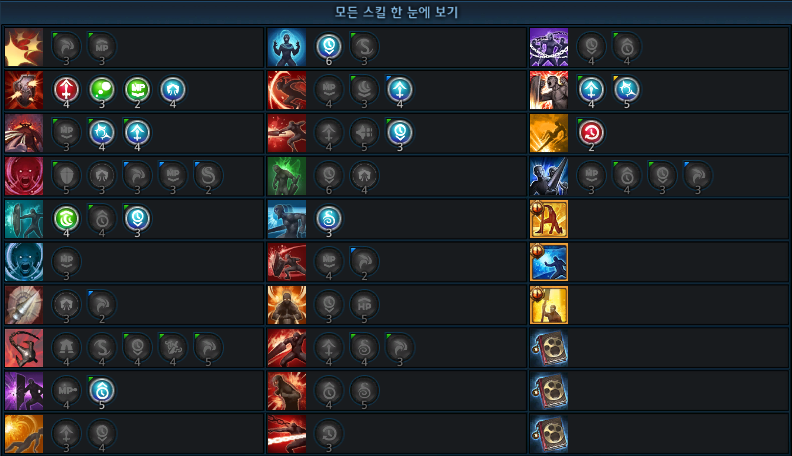792x456 pixels.
Task: Click the gold-framed yellow flag bearer skill
Action: 549,305
